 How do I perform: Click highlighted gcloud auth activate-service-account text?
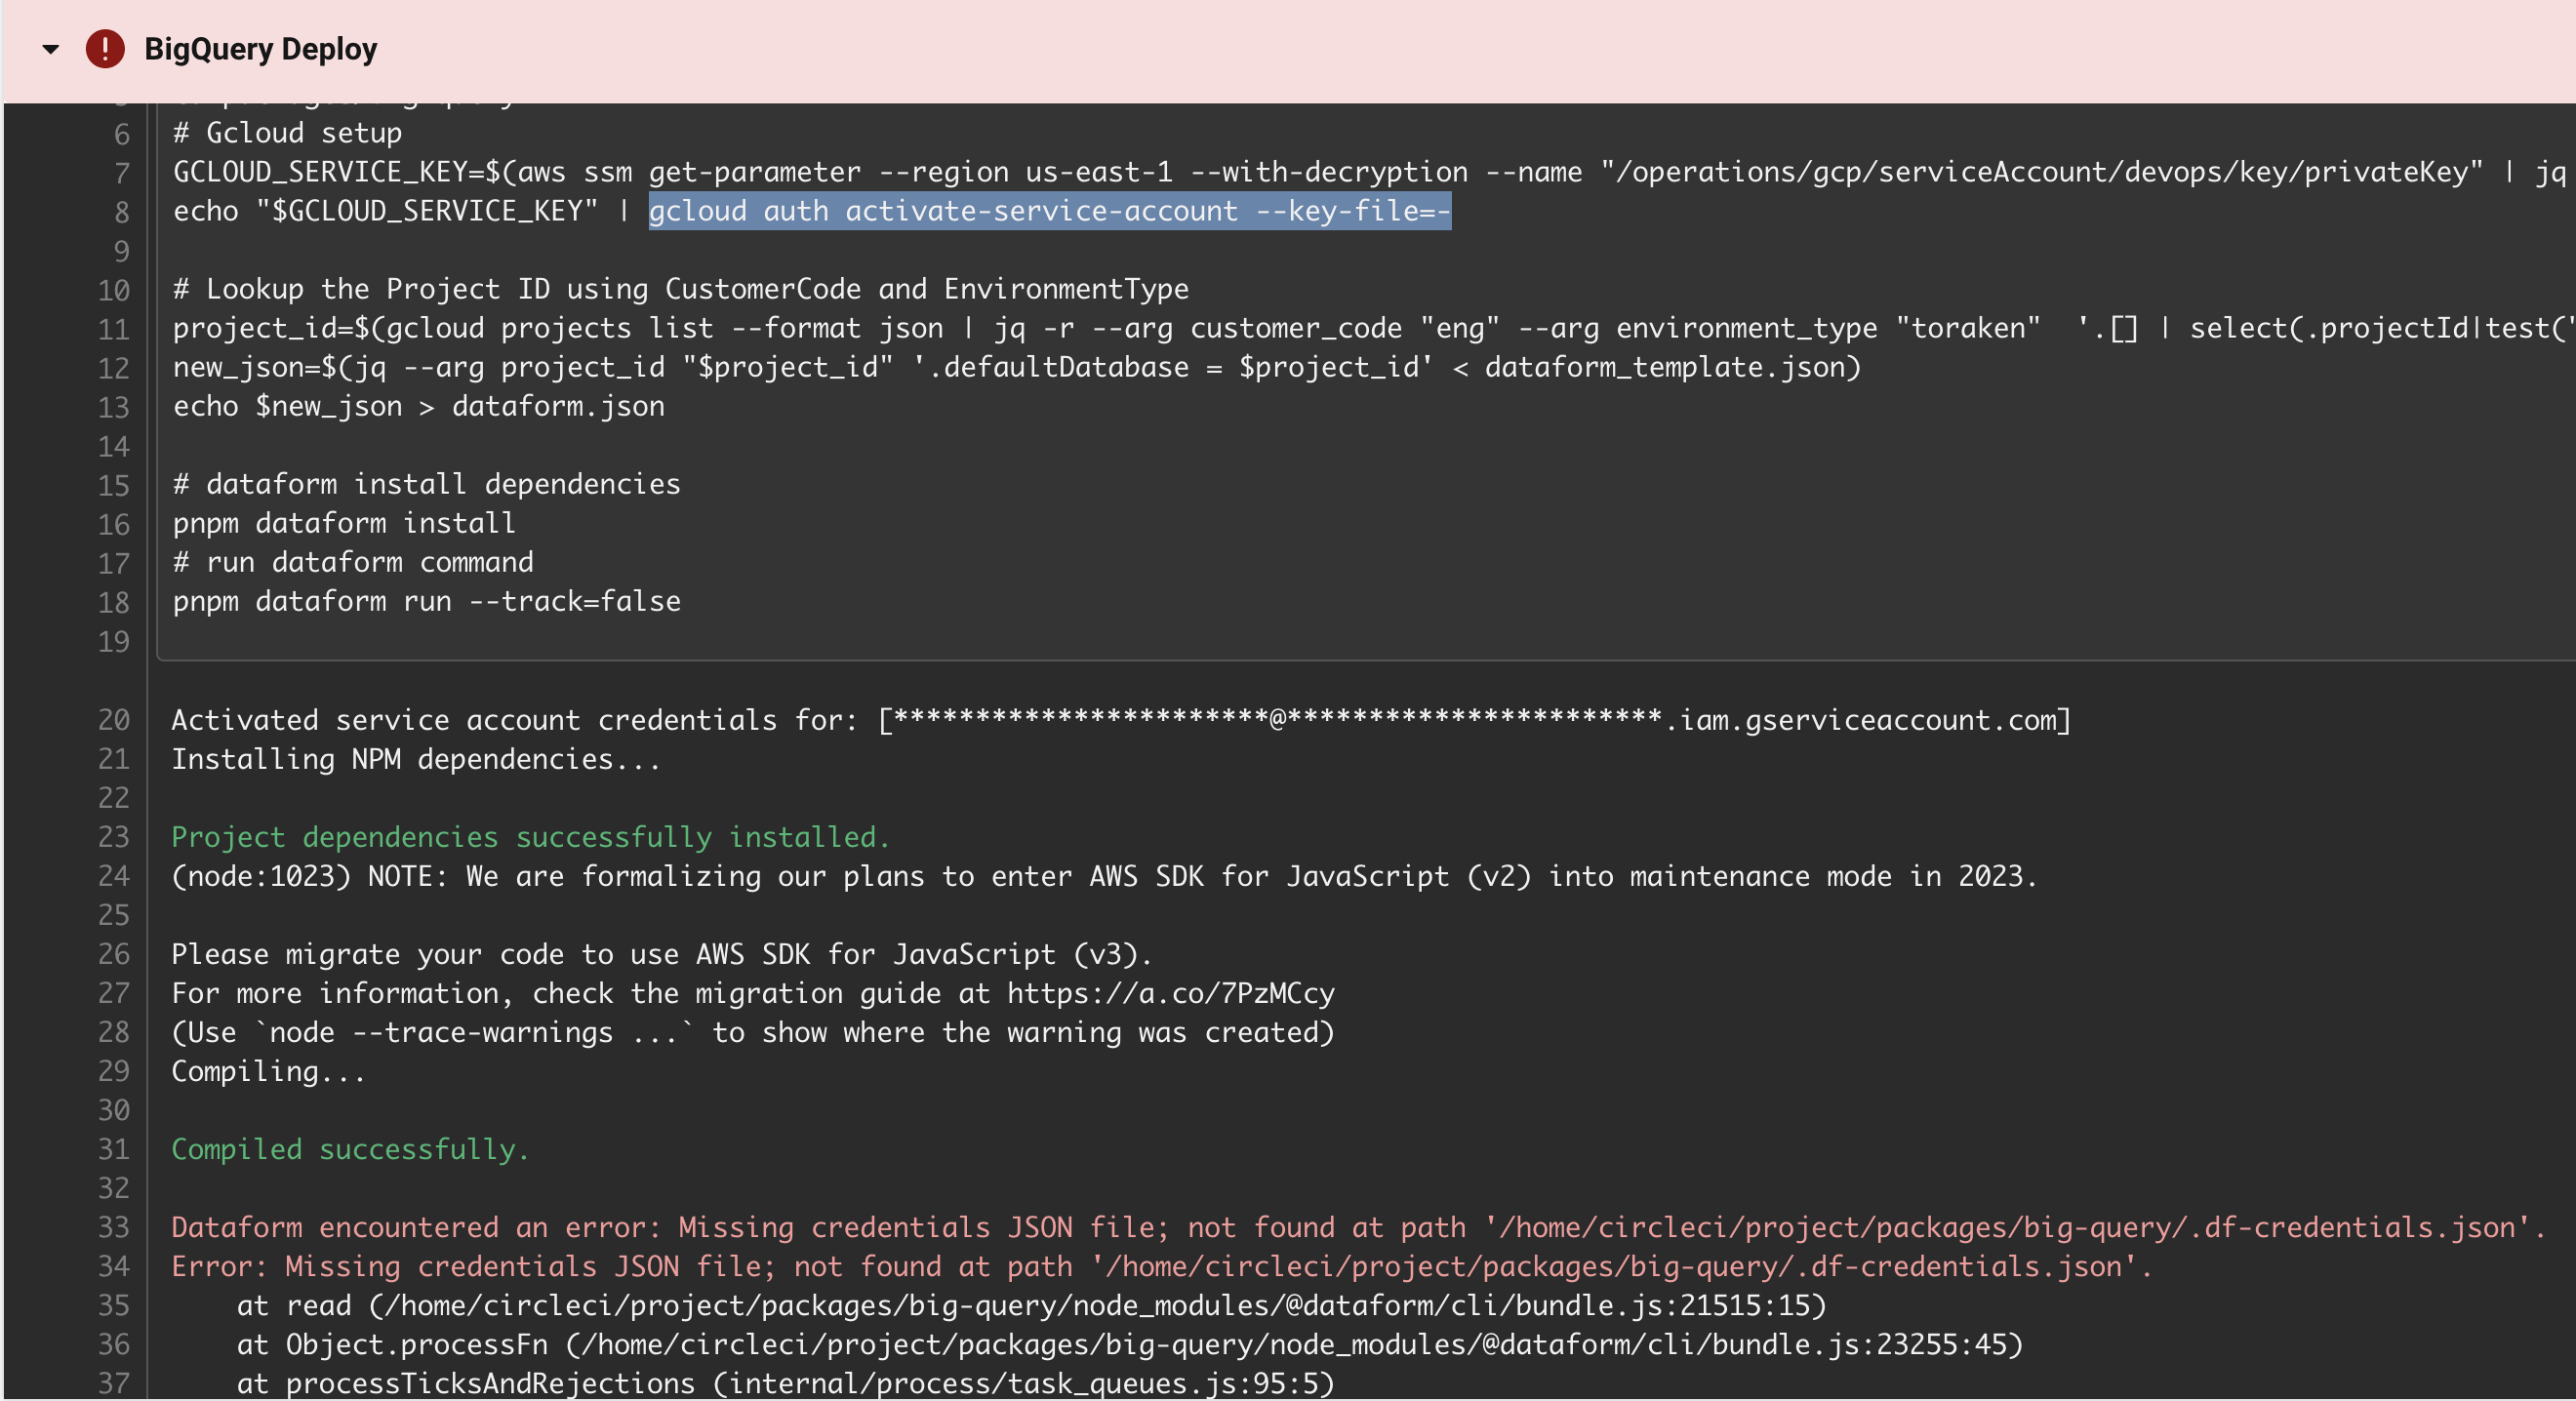click(1049, 211)
